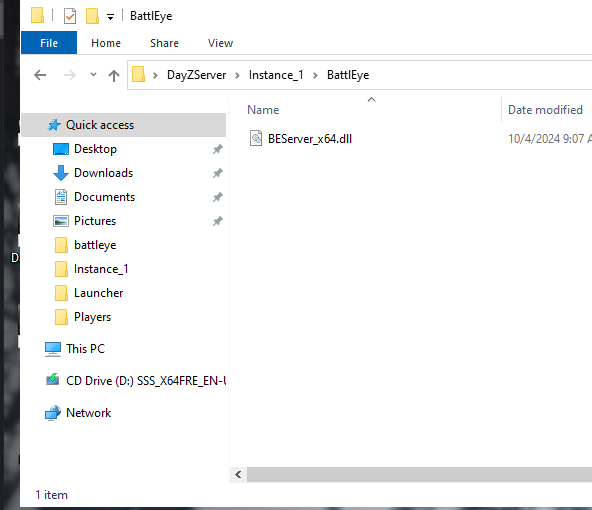Screen dimensions: 592x510
Task: Switch to the View ribbon tab
Action: tap(220, 43)
